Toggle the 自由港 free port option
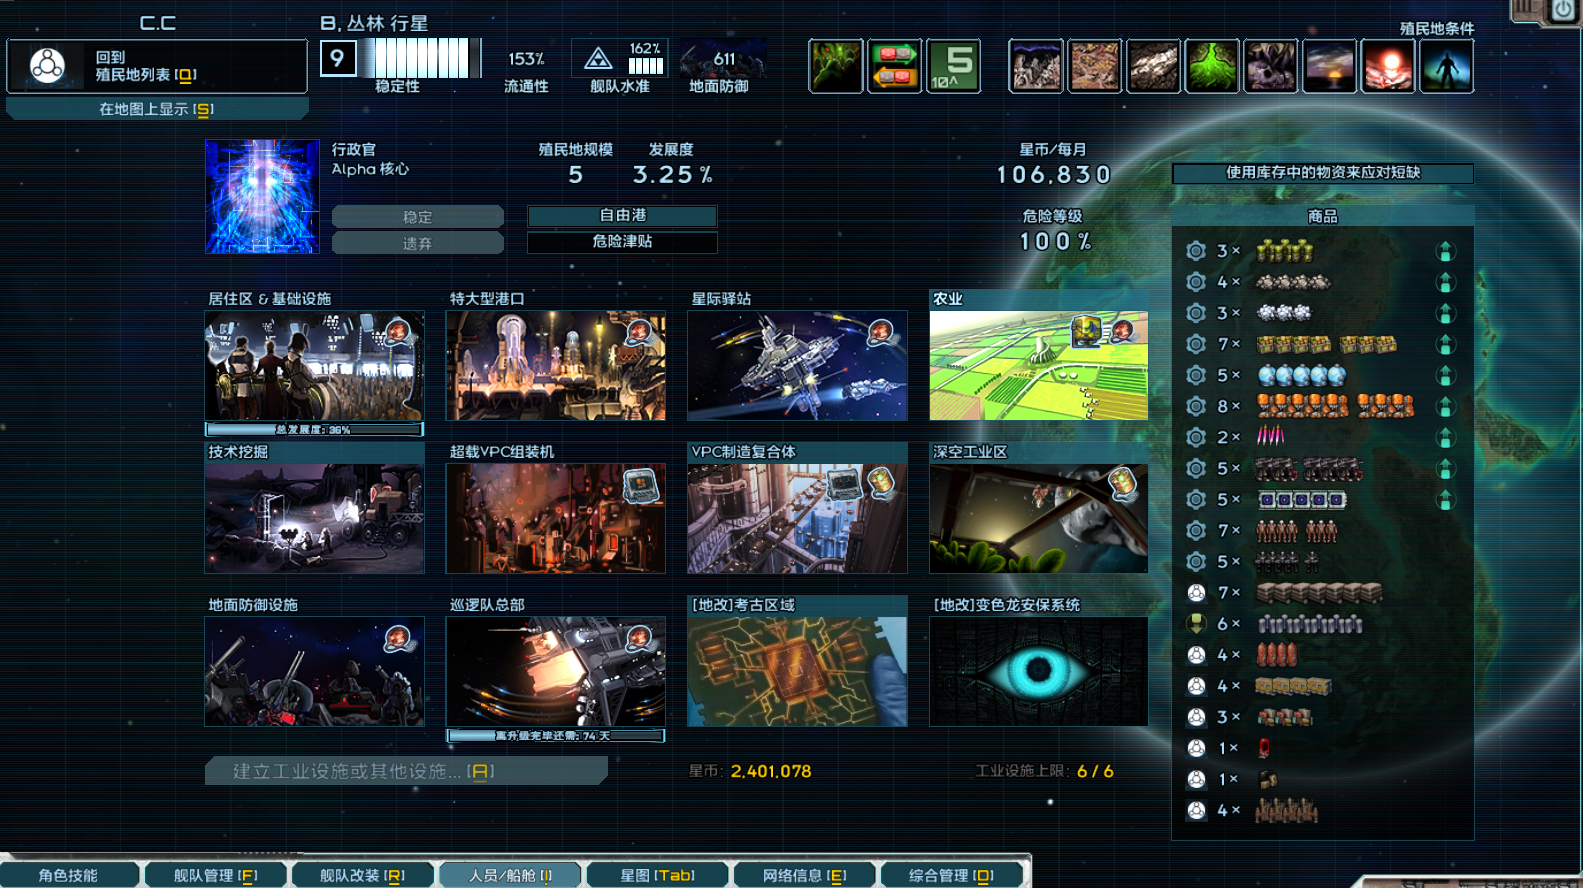The height and width of the screenshot is (888, 1583). [x=622, y=216]
